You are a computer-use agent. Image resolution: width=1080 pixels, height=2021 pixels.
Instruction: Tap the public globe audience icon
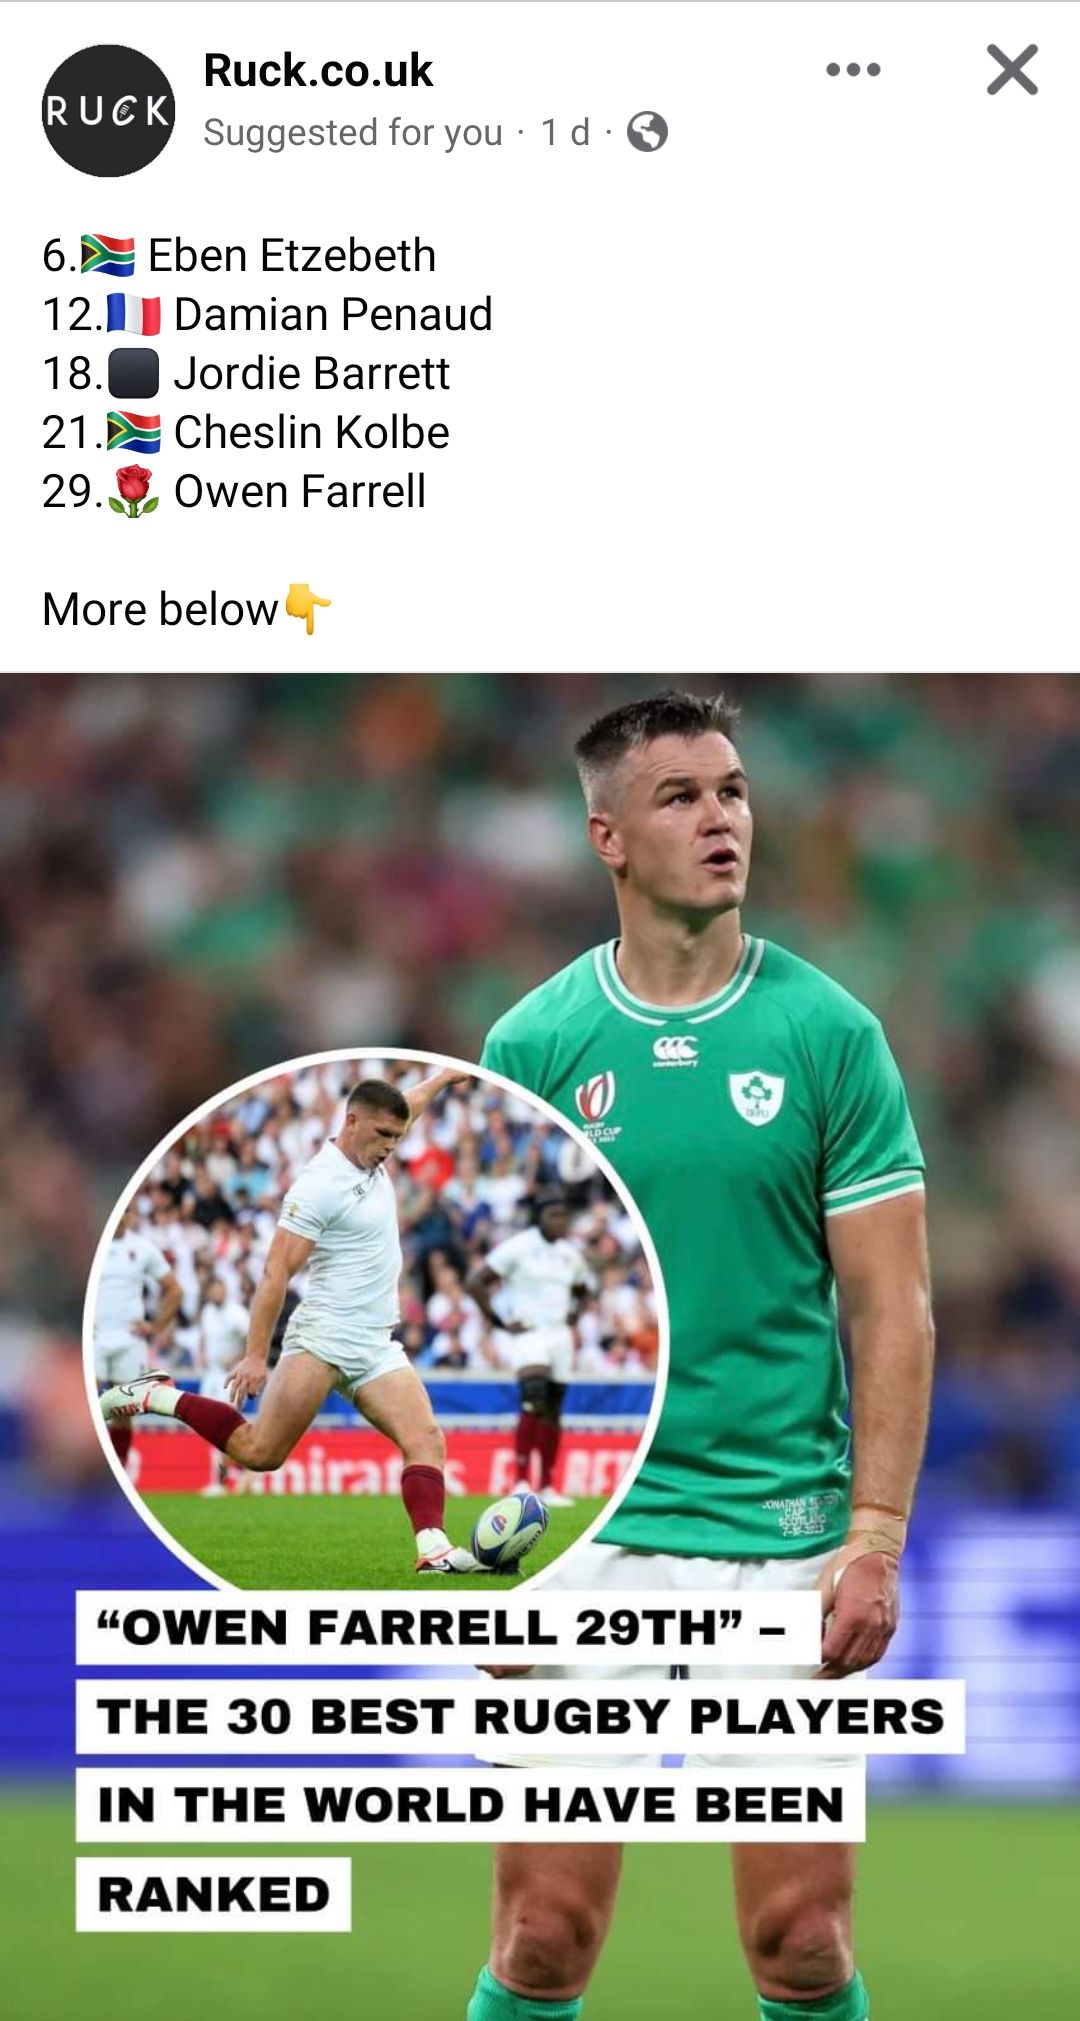[x=647, y=132]
